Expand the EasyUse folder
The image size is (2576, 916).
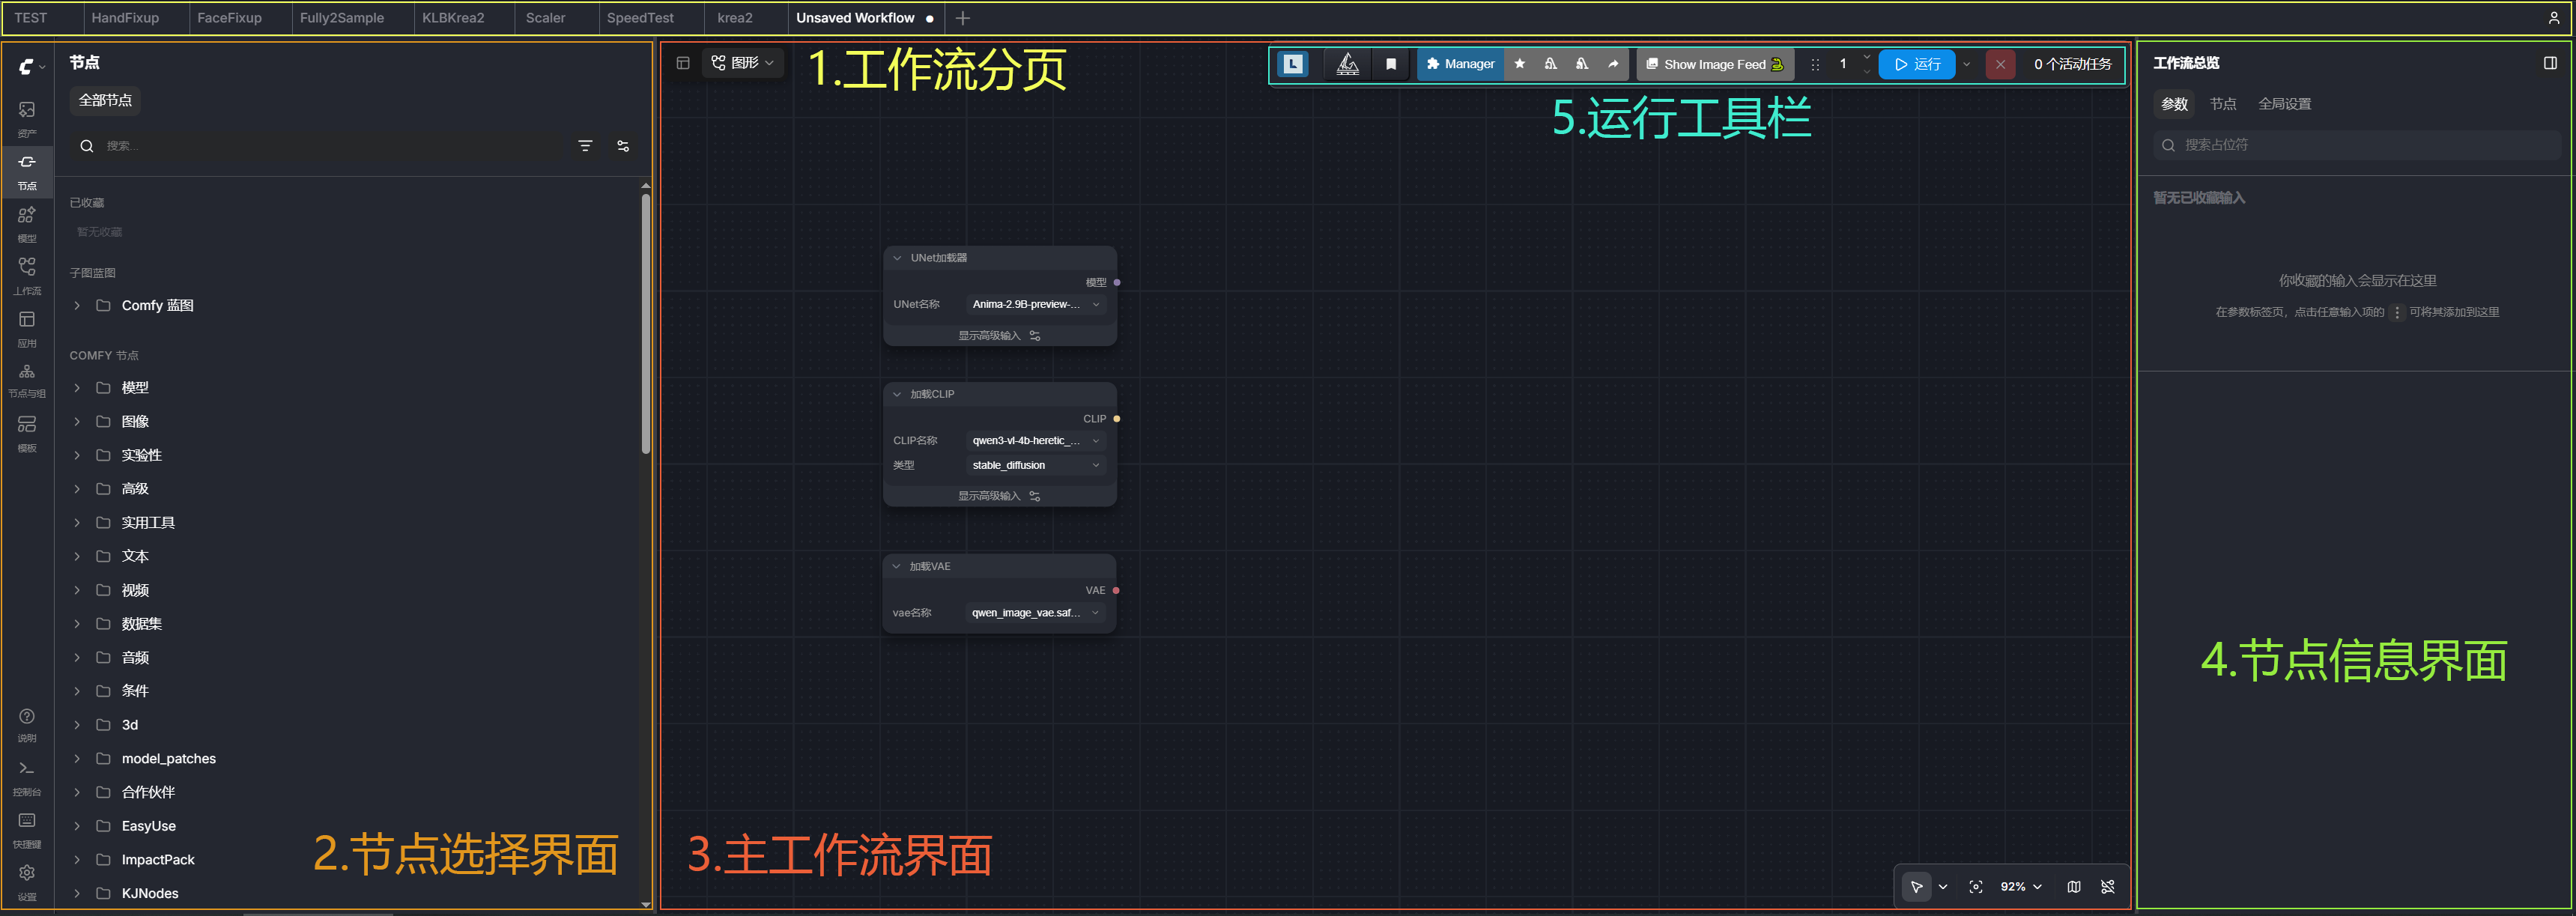pyautogui.click(x=77, y=825)
